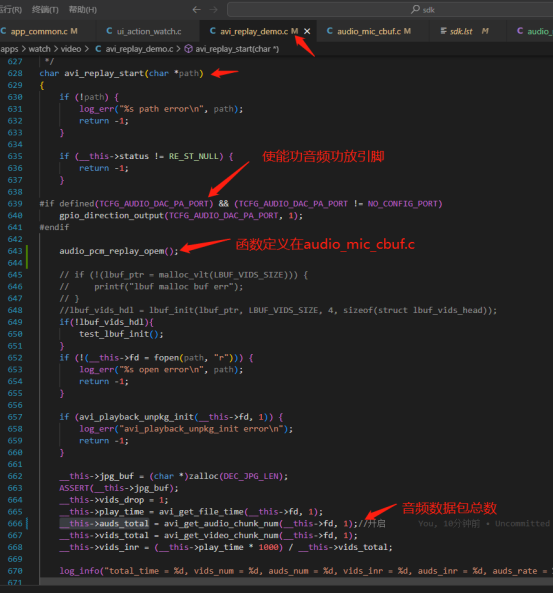Click the #endif directive on line 641
This screenshot has width=554, height=593.
(54, 227)
